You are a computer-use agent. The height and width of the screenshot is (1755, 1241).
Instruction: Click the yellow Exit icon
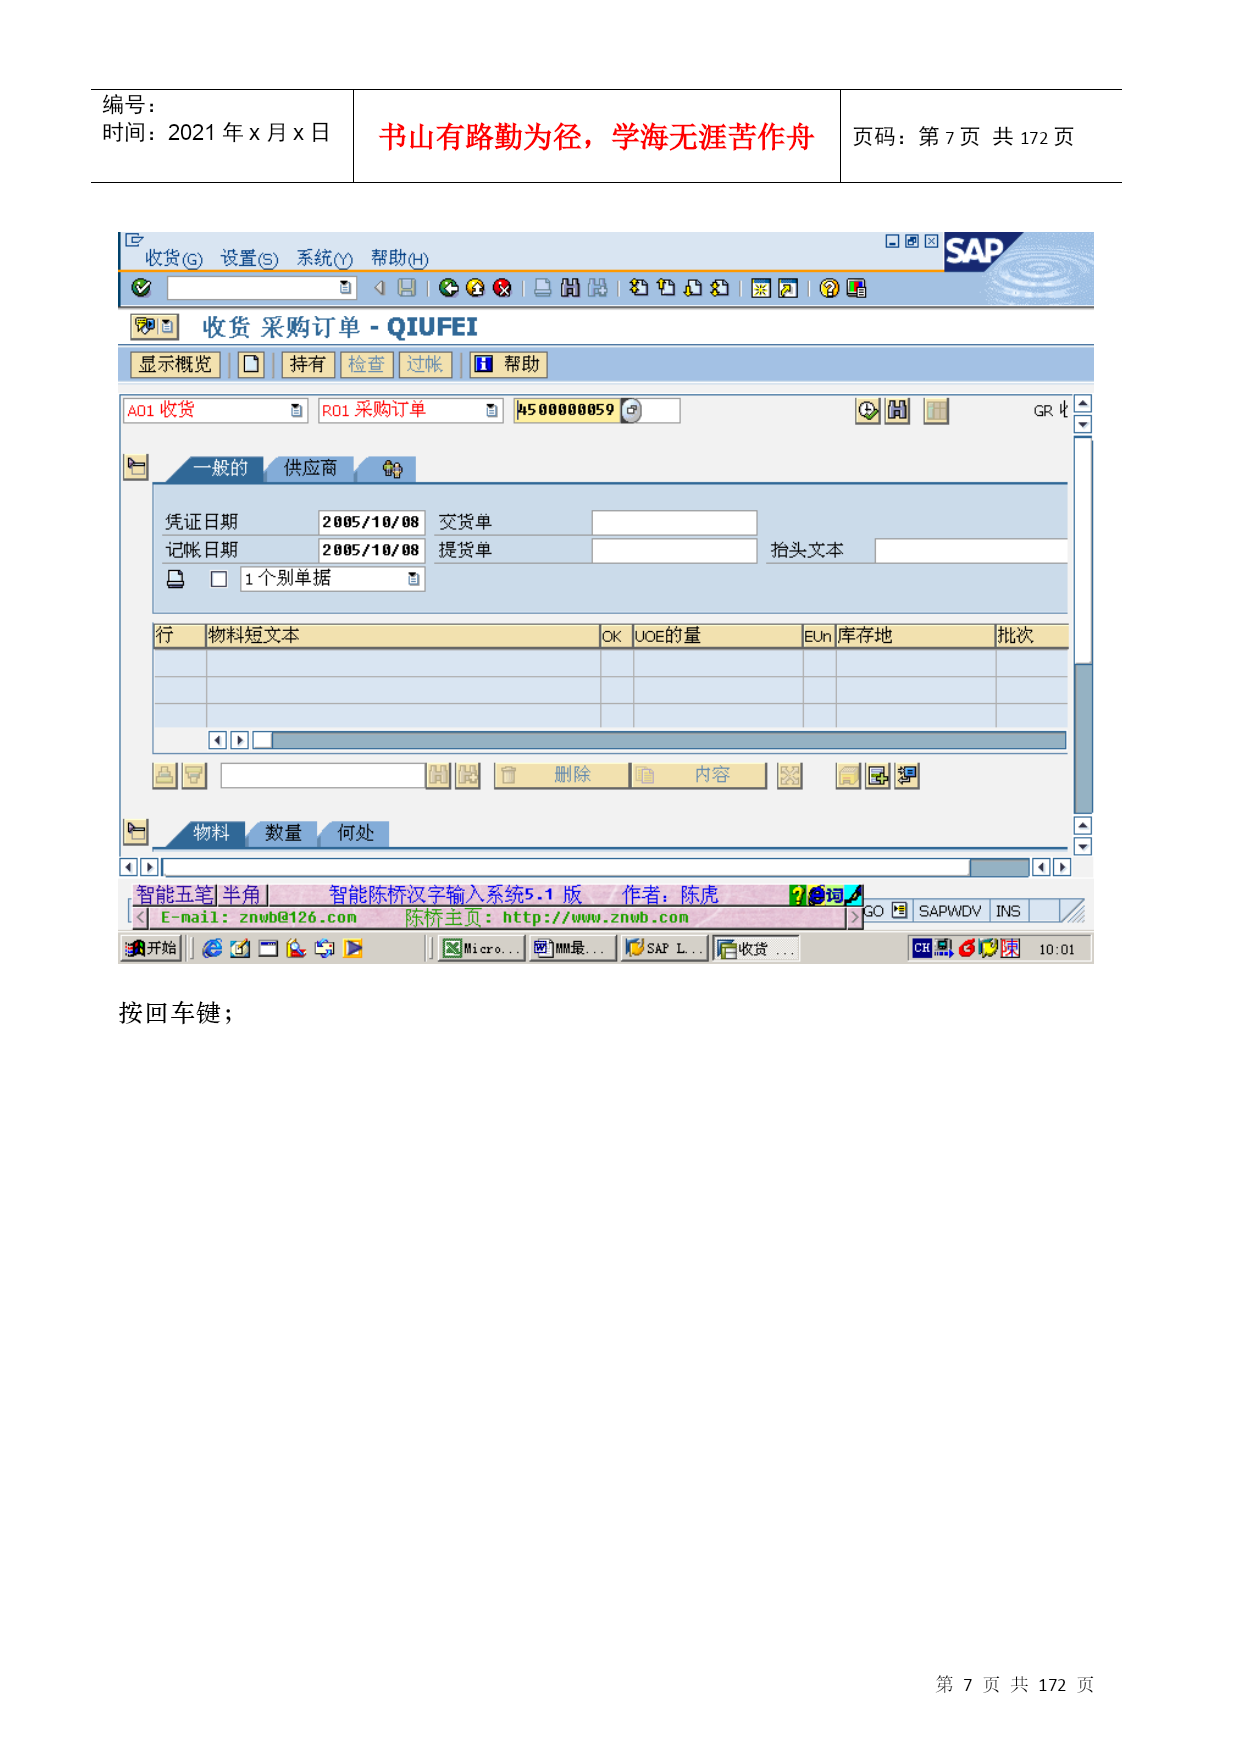(476, 288)
